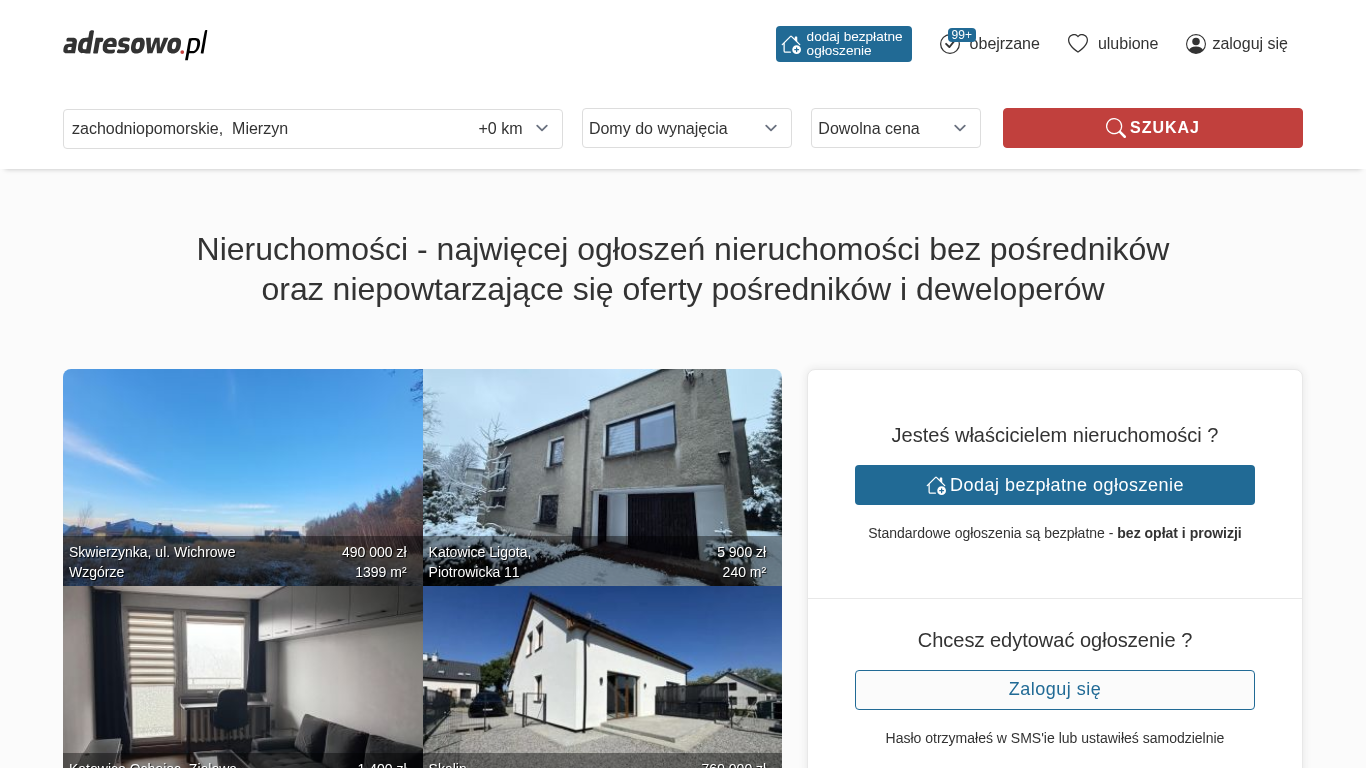Click the adresowo.pl logo
Screen dimensions: 1366x768
coord(135,44)
